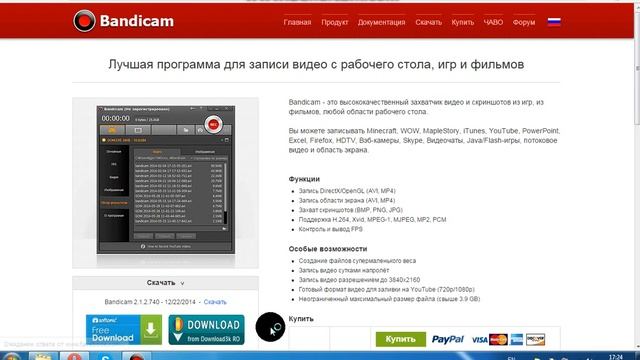Click the Bandicam application screenshot thumbnail

tap(166, 180)
